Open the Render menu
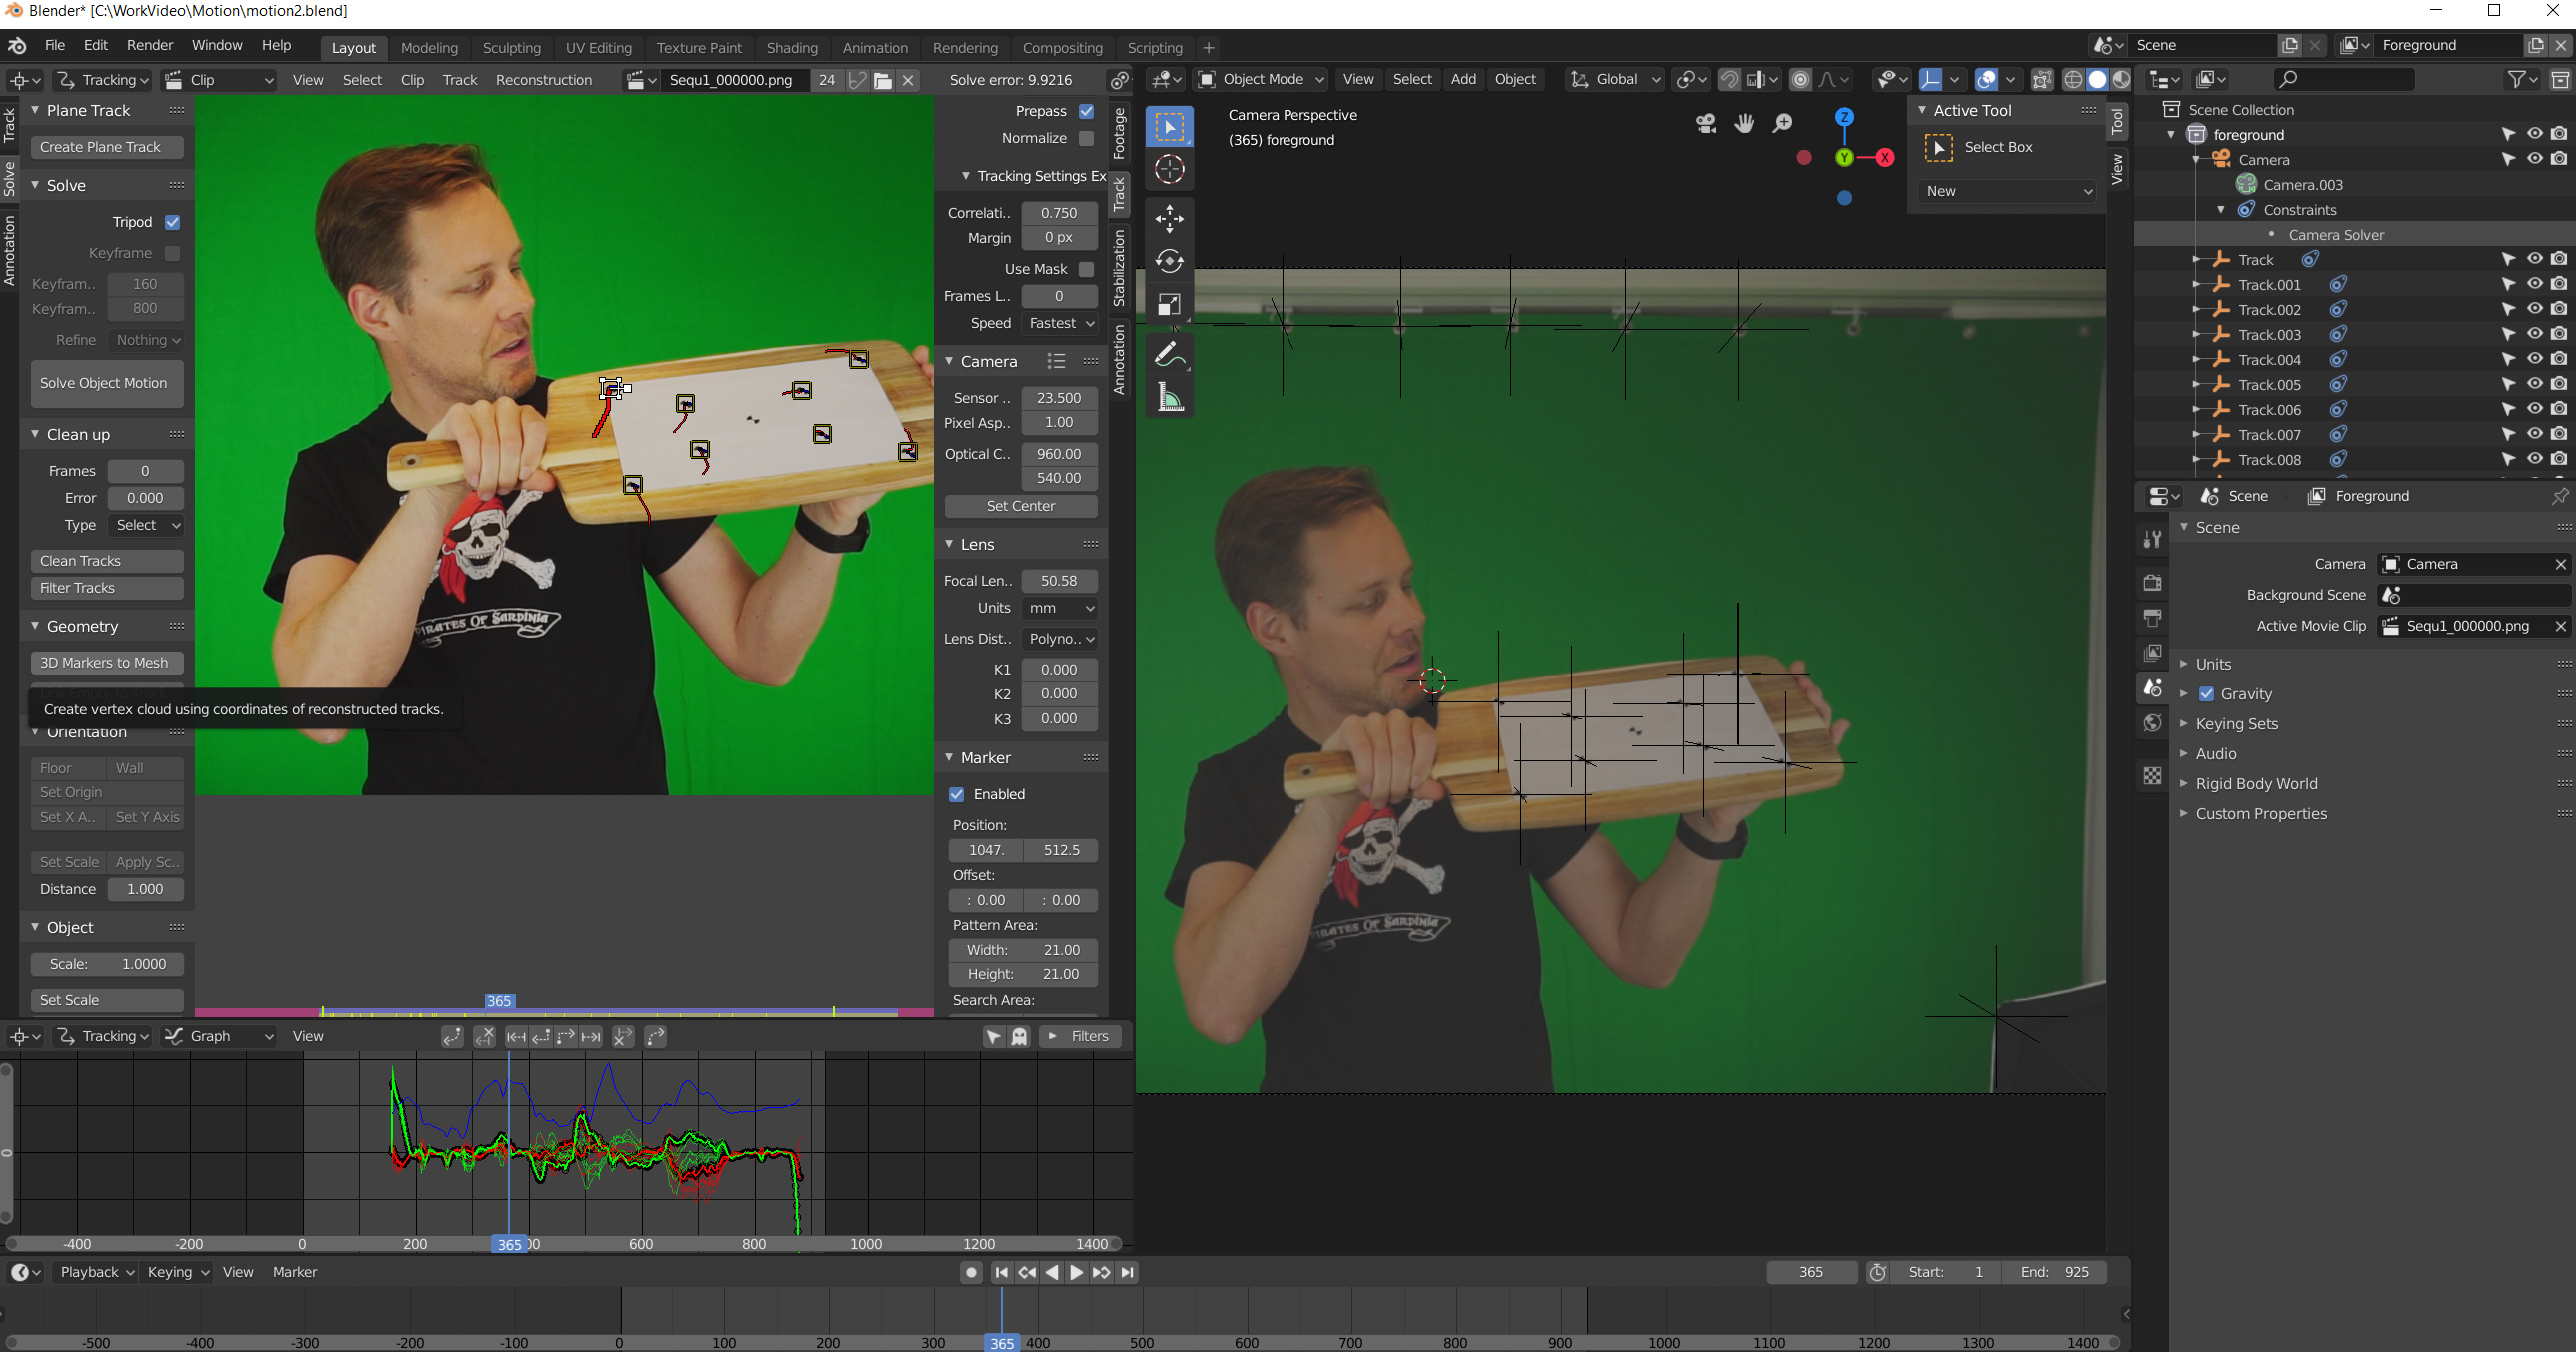The image size is (2576, 1352). point(150,45)
